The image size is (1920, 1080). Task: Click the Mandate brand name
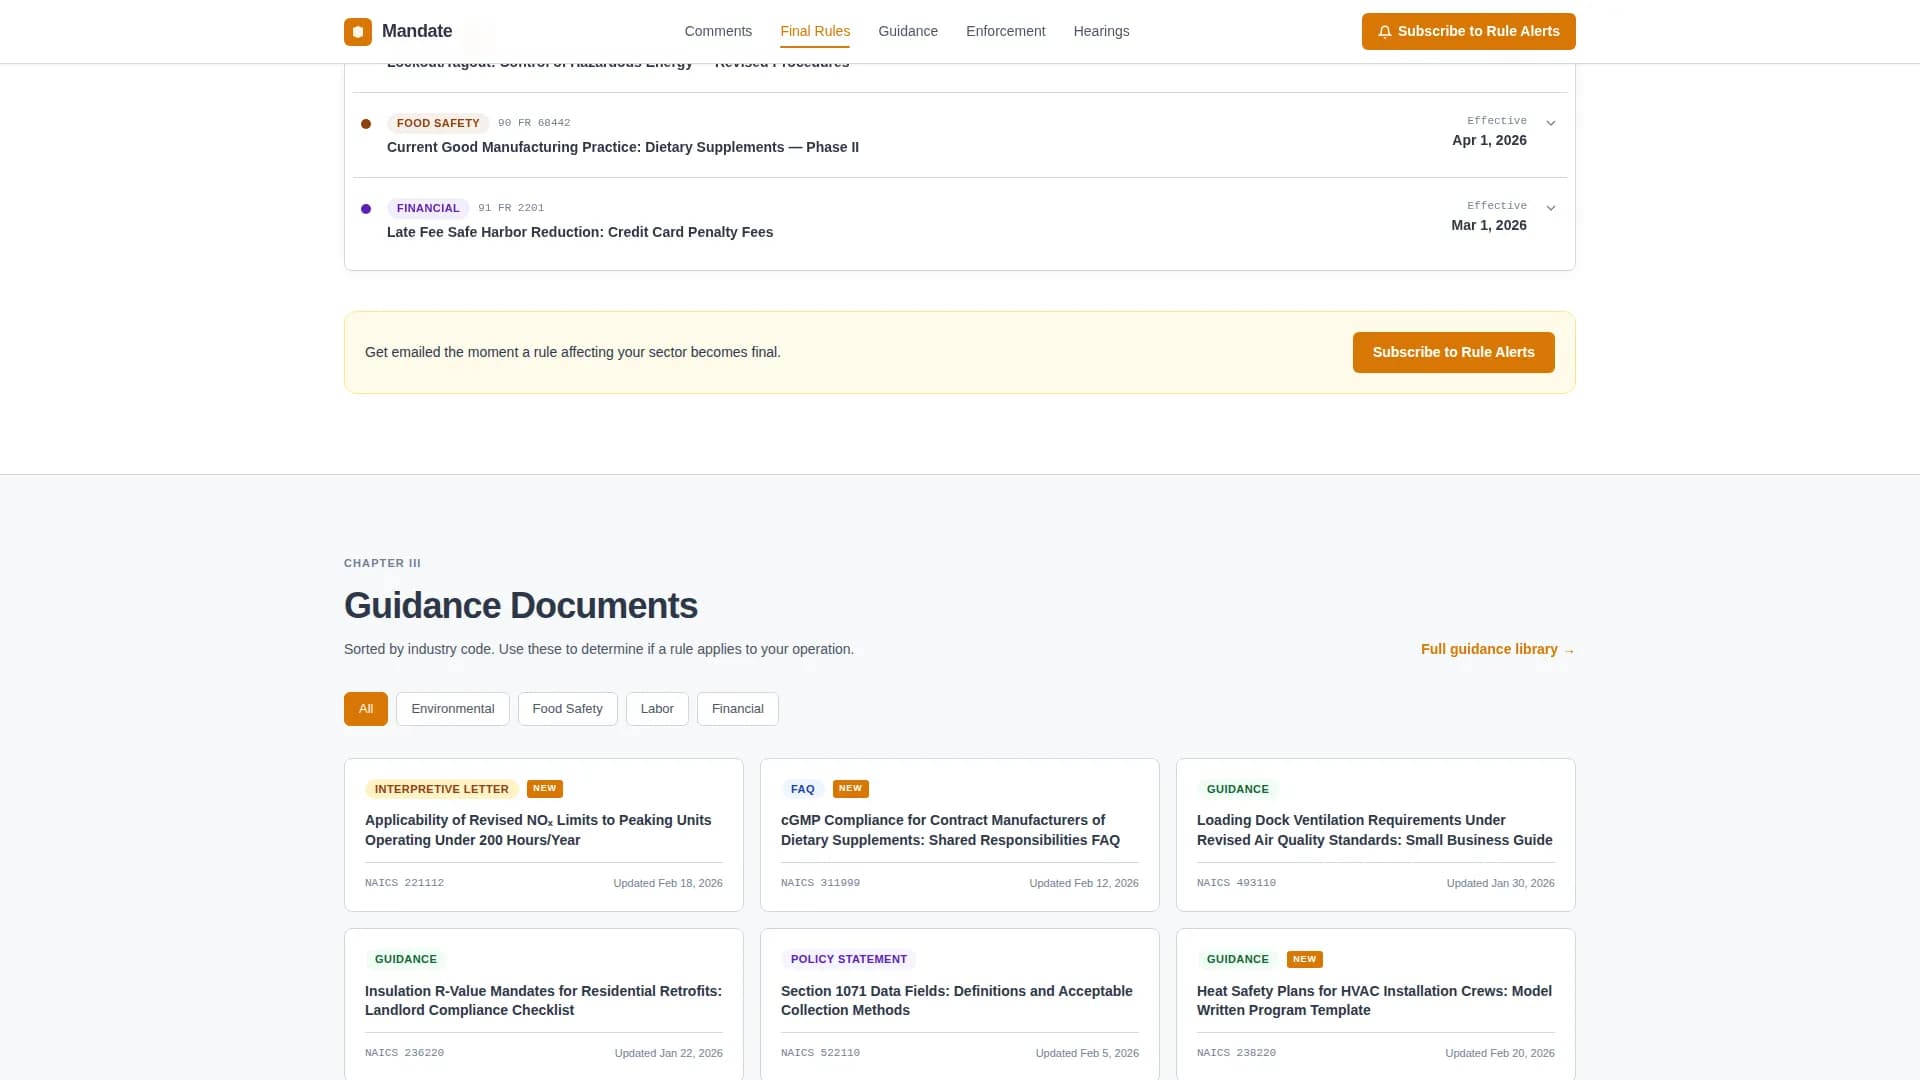pyautogui.click(x=417, y=31)
